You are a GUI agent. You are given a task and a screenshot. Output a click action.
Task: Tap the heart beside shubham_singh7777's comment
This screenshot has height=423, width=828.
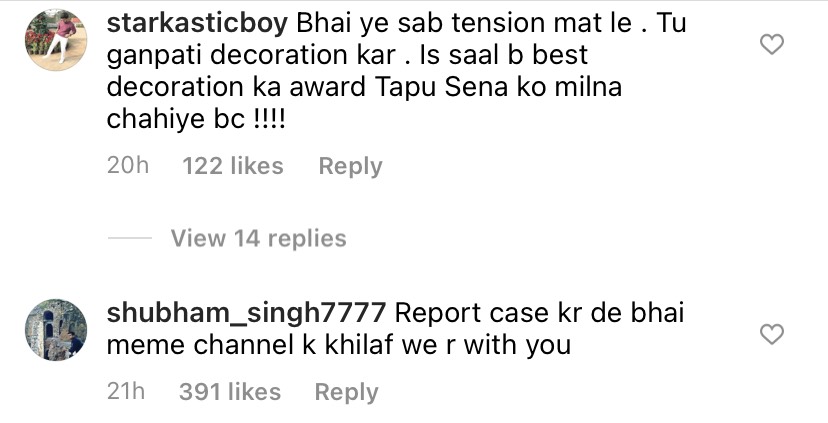771,334
